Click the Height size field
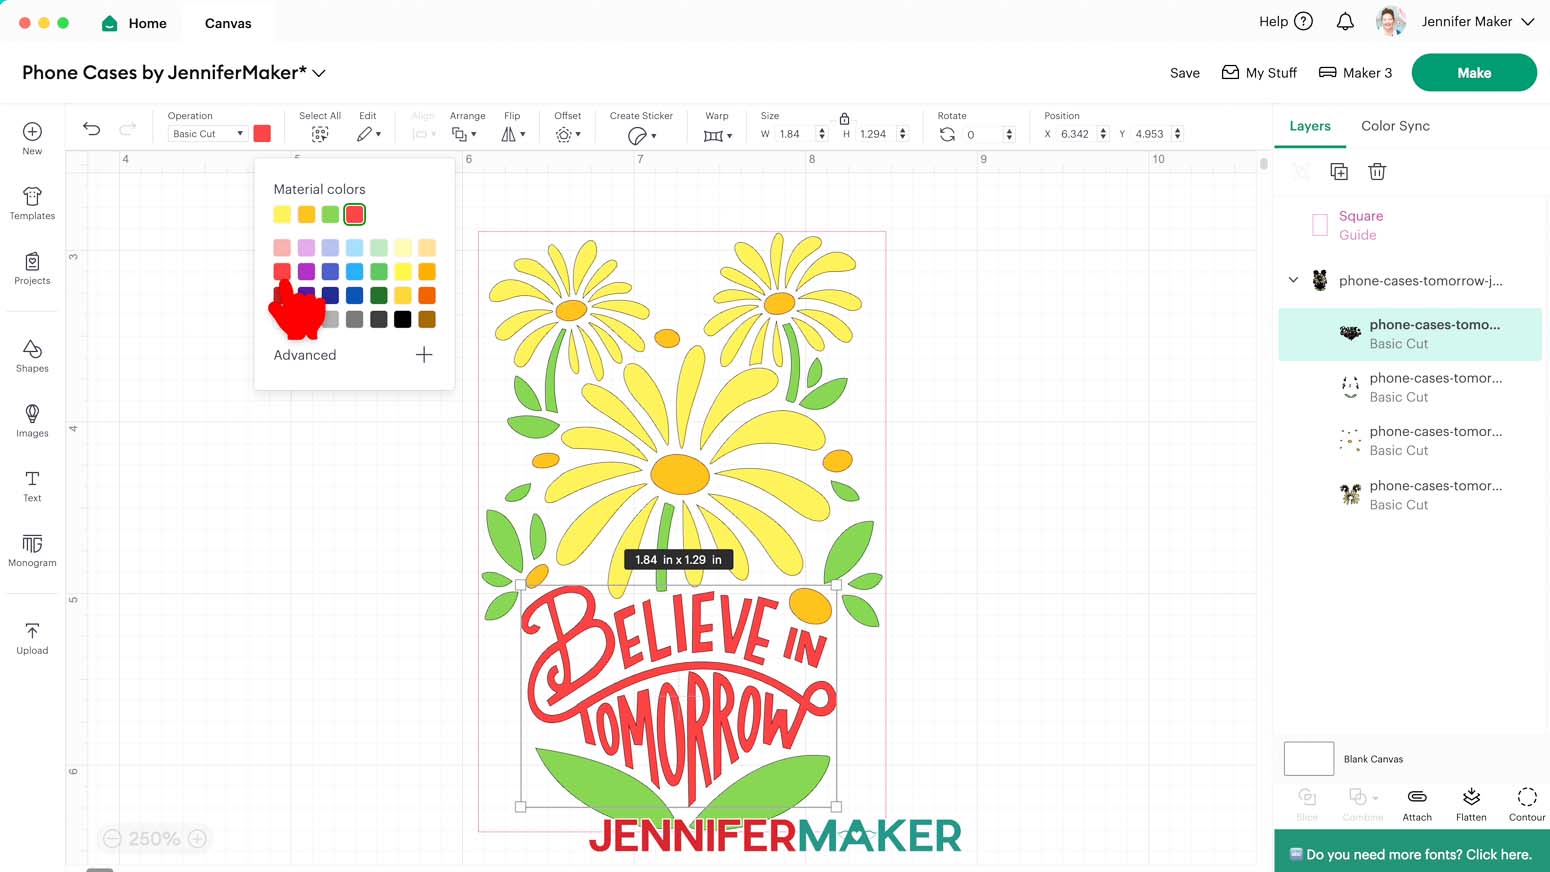1550x872 pixels. 875,134
